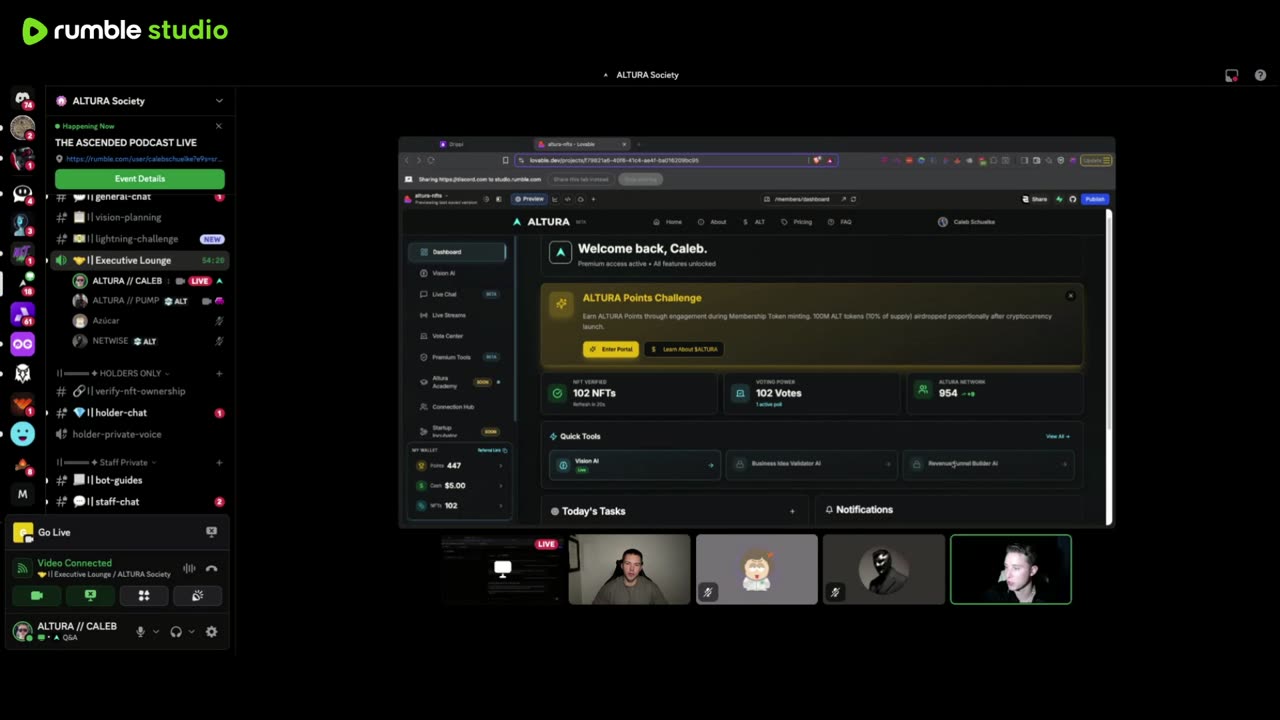Screen dimensions: 1280x720
Task: Open Vision AI in ALTURA sidebar
Action: click(457, 273)
